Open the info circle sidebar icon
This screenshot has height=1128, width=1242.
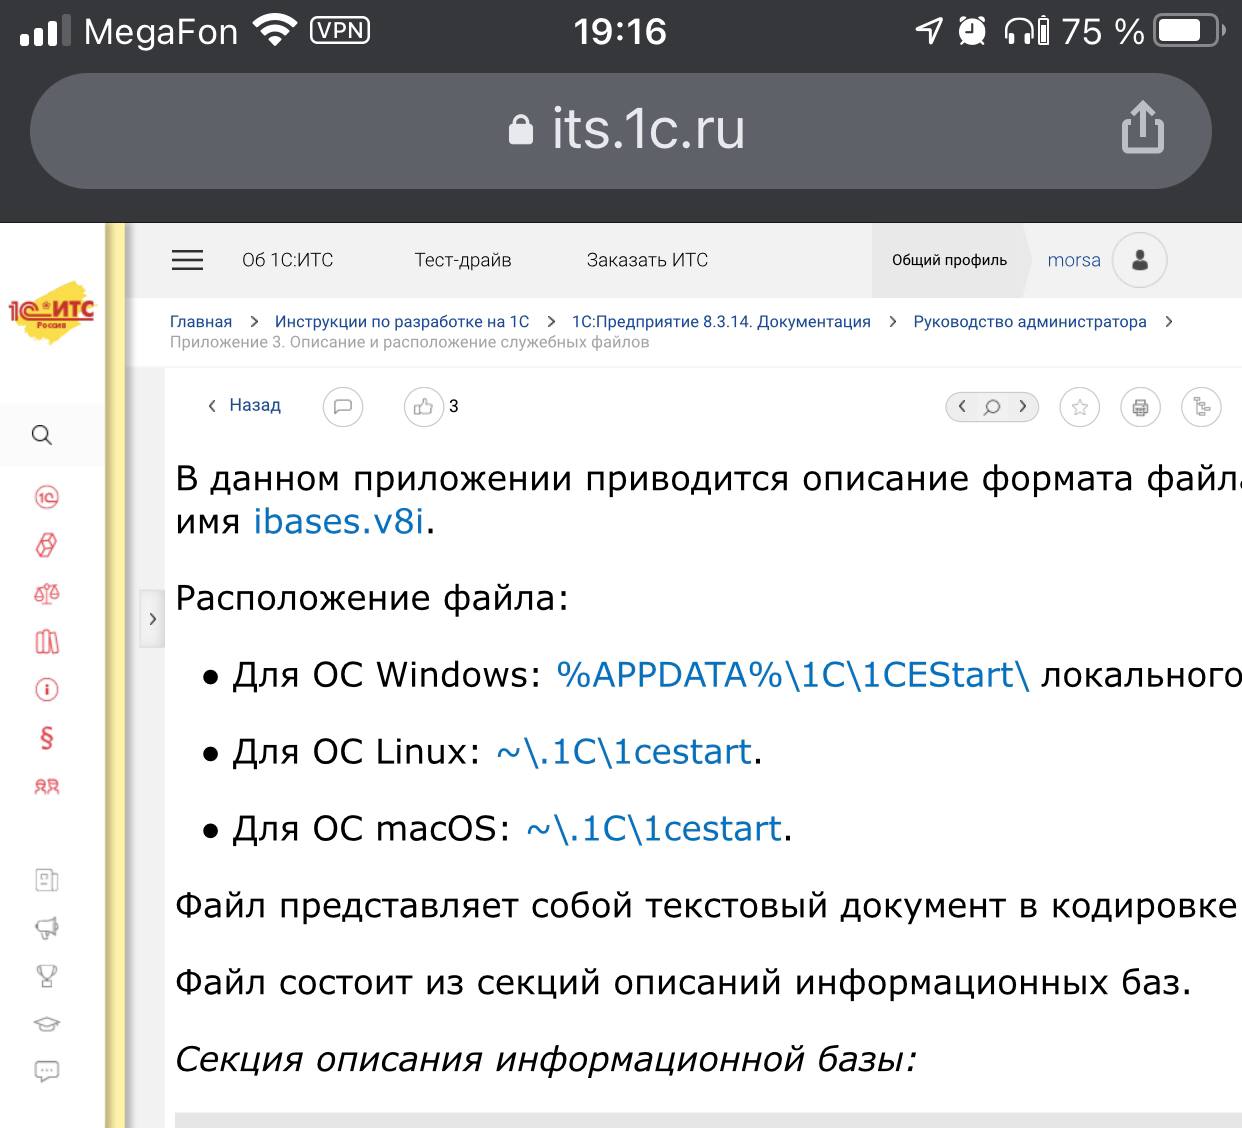[x=47, y=689]
